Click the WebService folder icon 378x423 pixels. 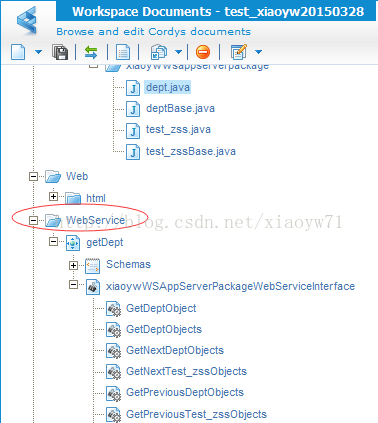[x=53, y=221]
